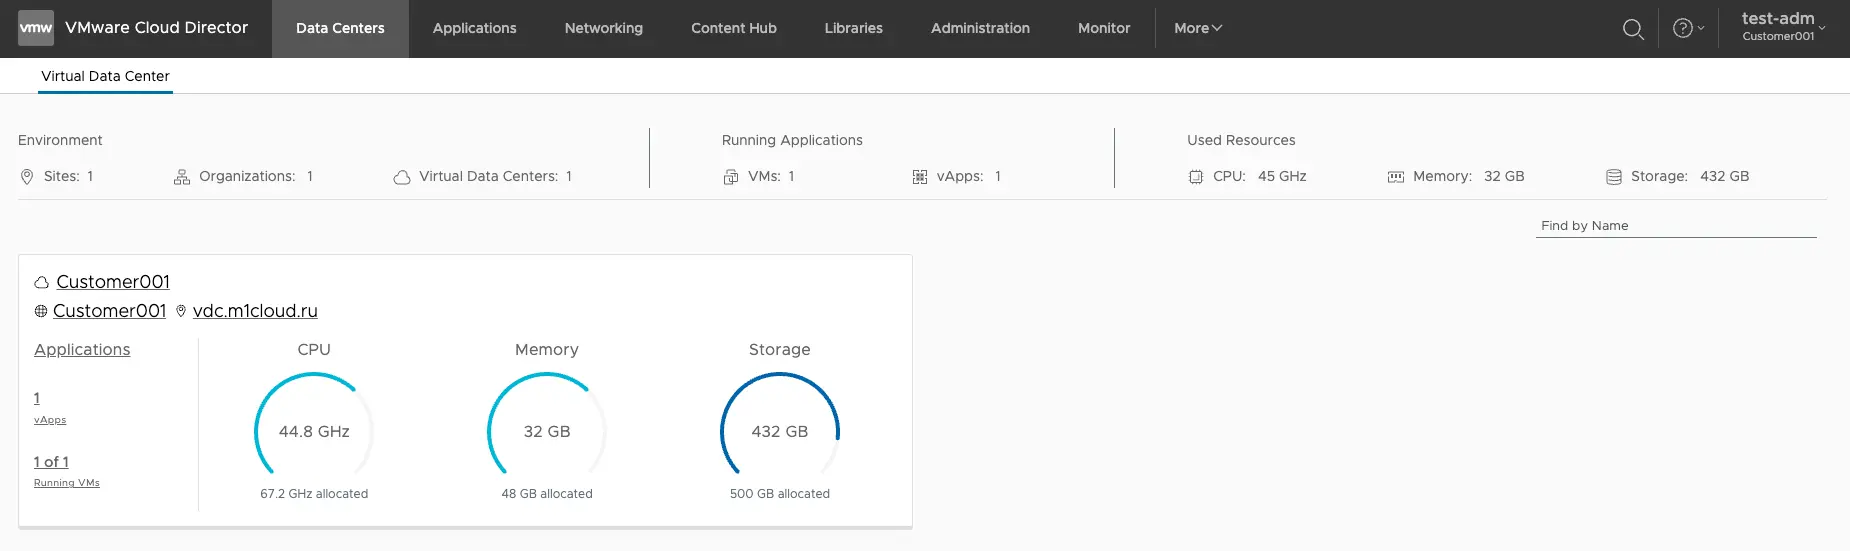Viewport: 1850px width, 551px height.
Task: Select the Virtual Data Center tab
Action: click(105, 76)
